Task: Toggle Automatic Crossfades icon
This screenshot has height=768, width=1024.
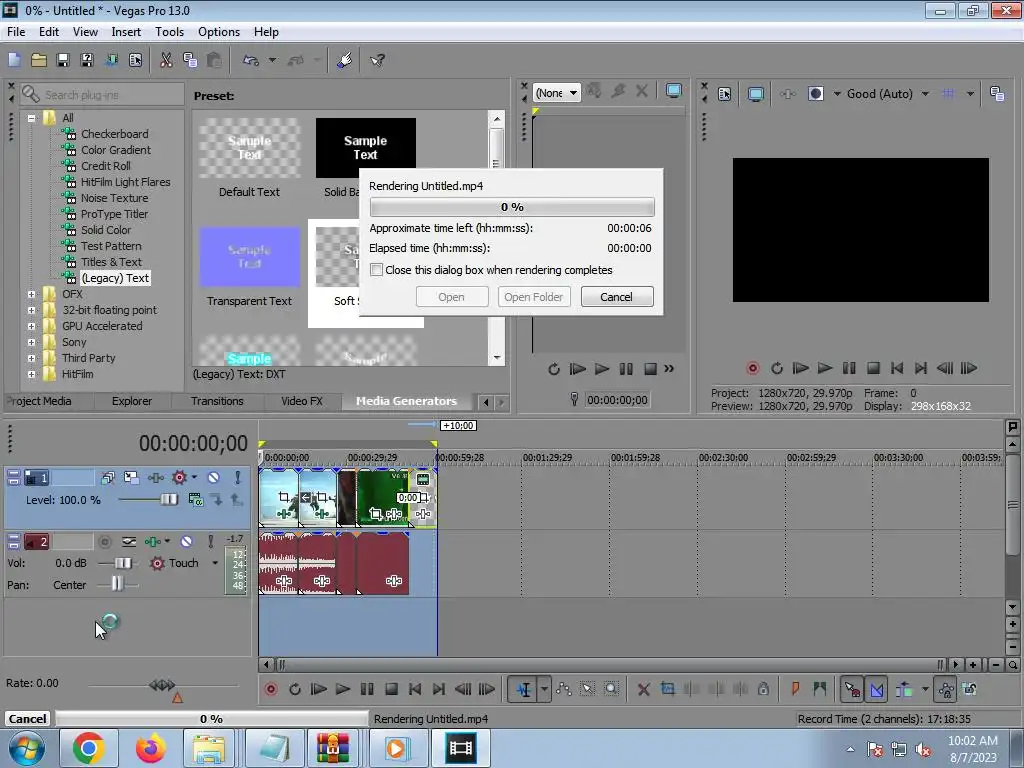Action: [x=877, y=689]
